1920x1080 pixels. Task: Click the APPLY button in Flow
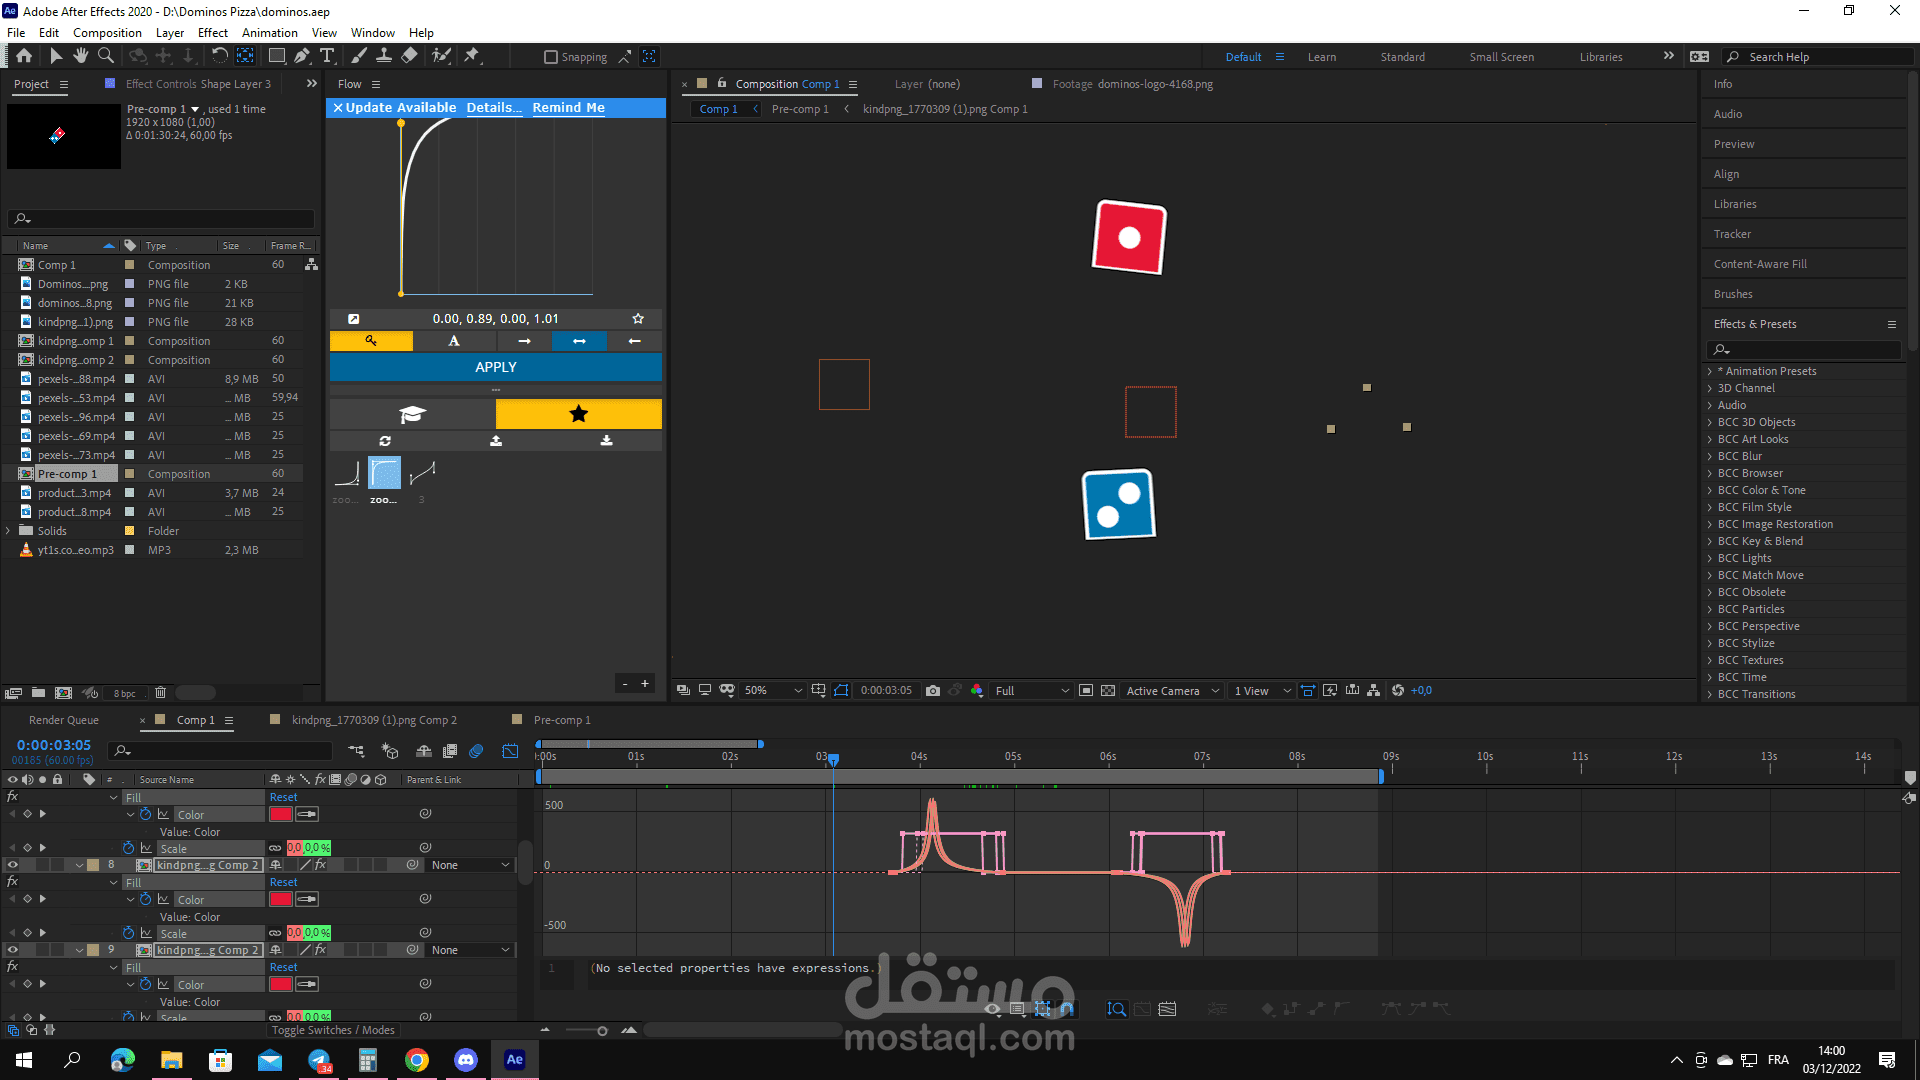tap(496, 367)
